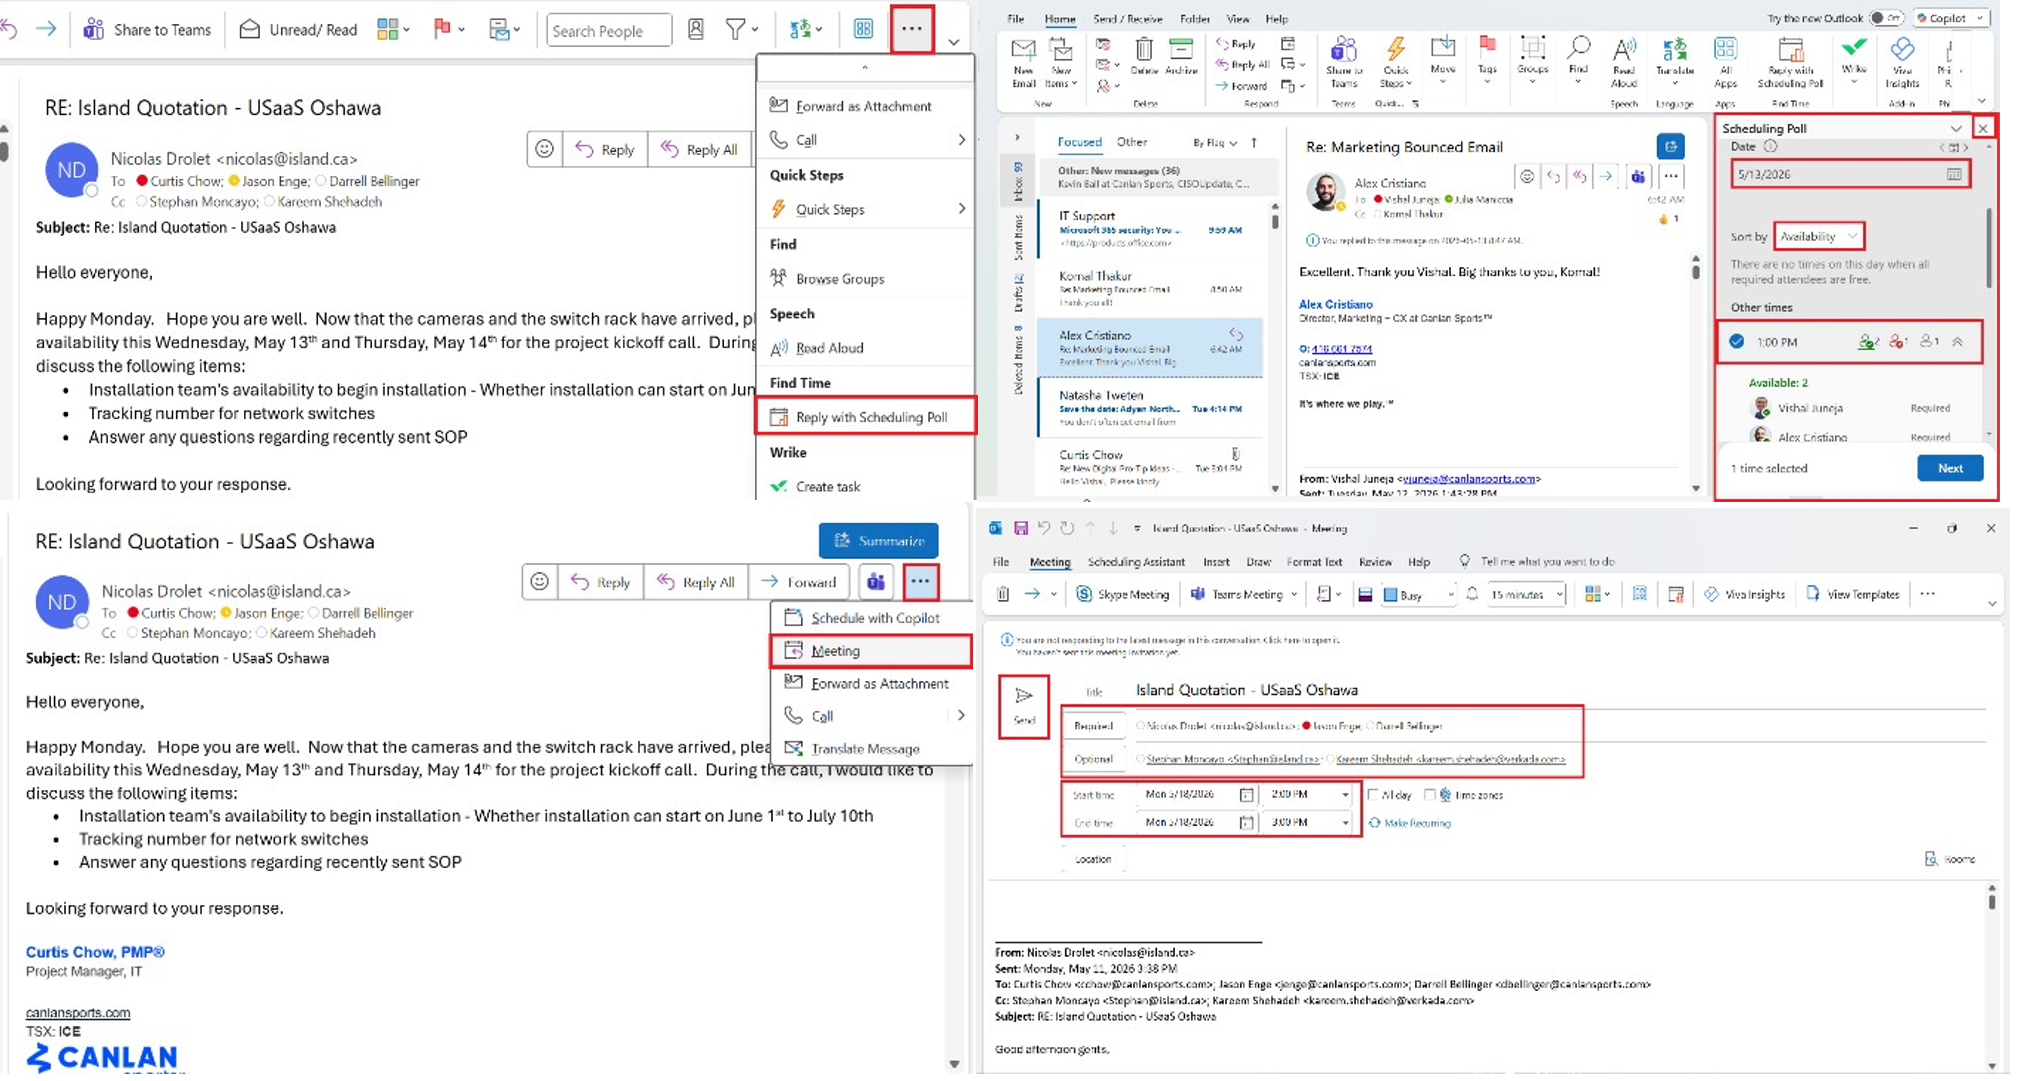2025x1081 pixels.
Task: Check the All day checkbox
Action: tap(1373, 795)
